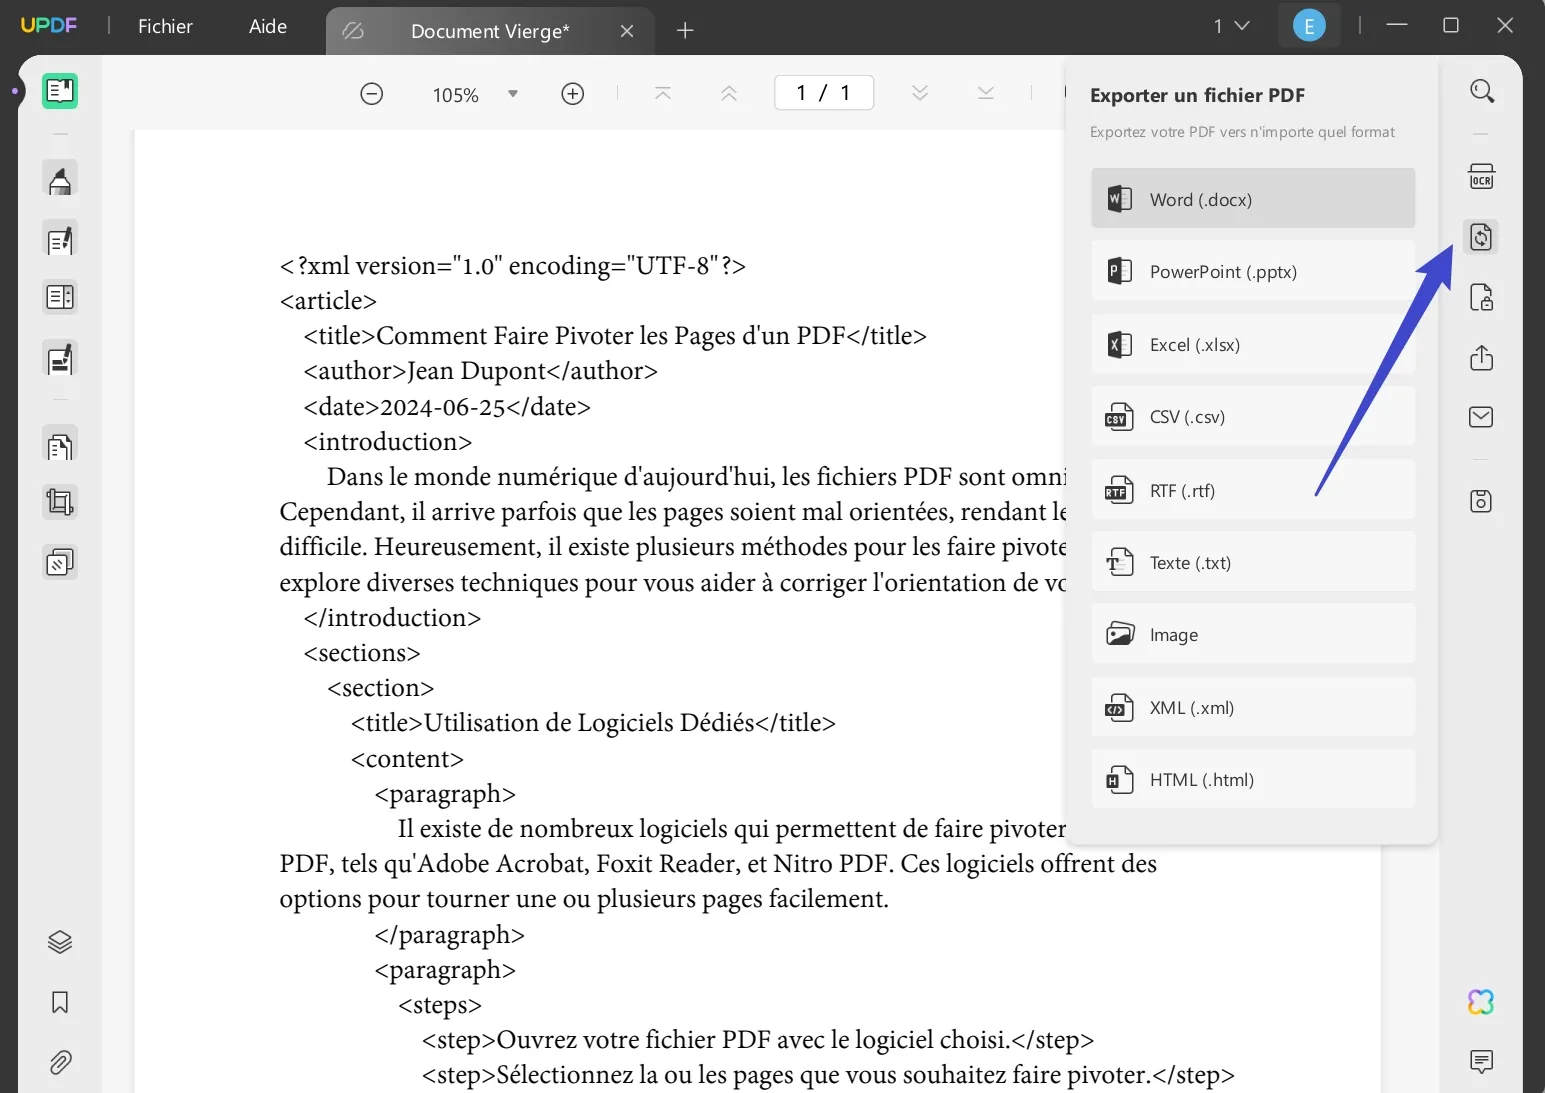Image resolution: width=1545 pixels, height=1093 pixels.
Task: Click the colorful AI assistant icon
Action: coord(1480,1001)
